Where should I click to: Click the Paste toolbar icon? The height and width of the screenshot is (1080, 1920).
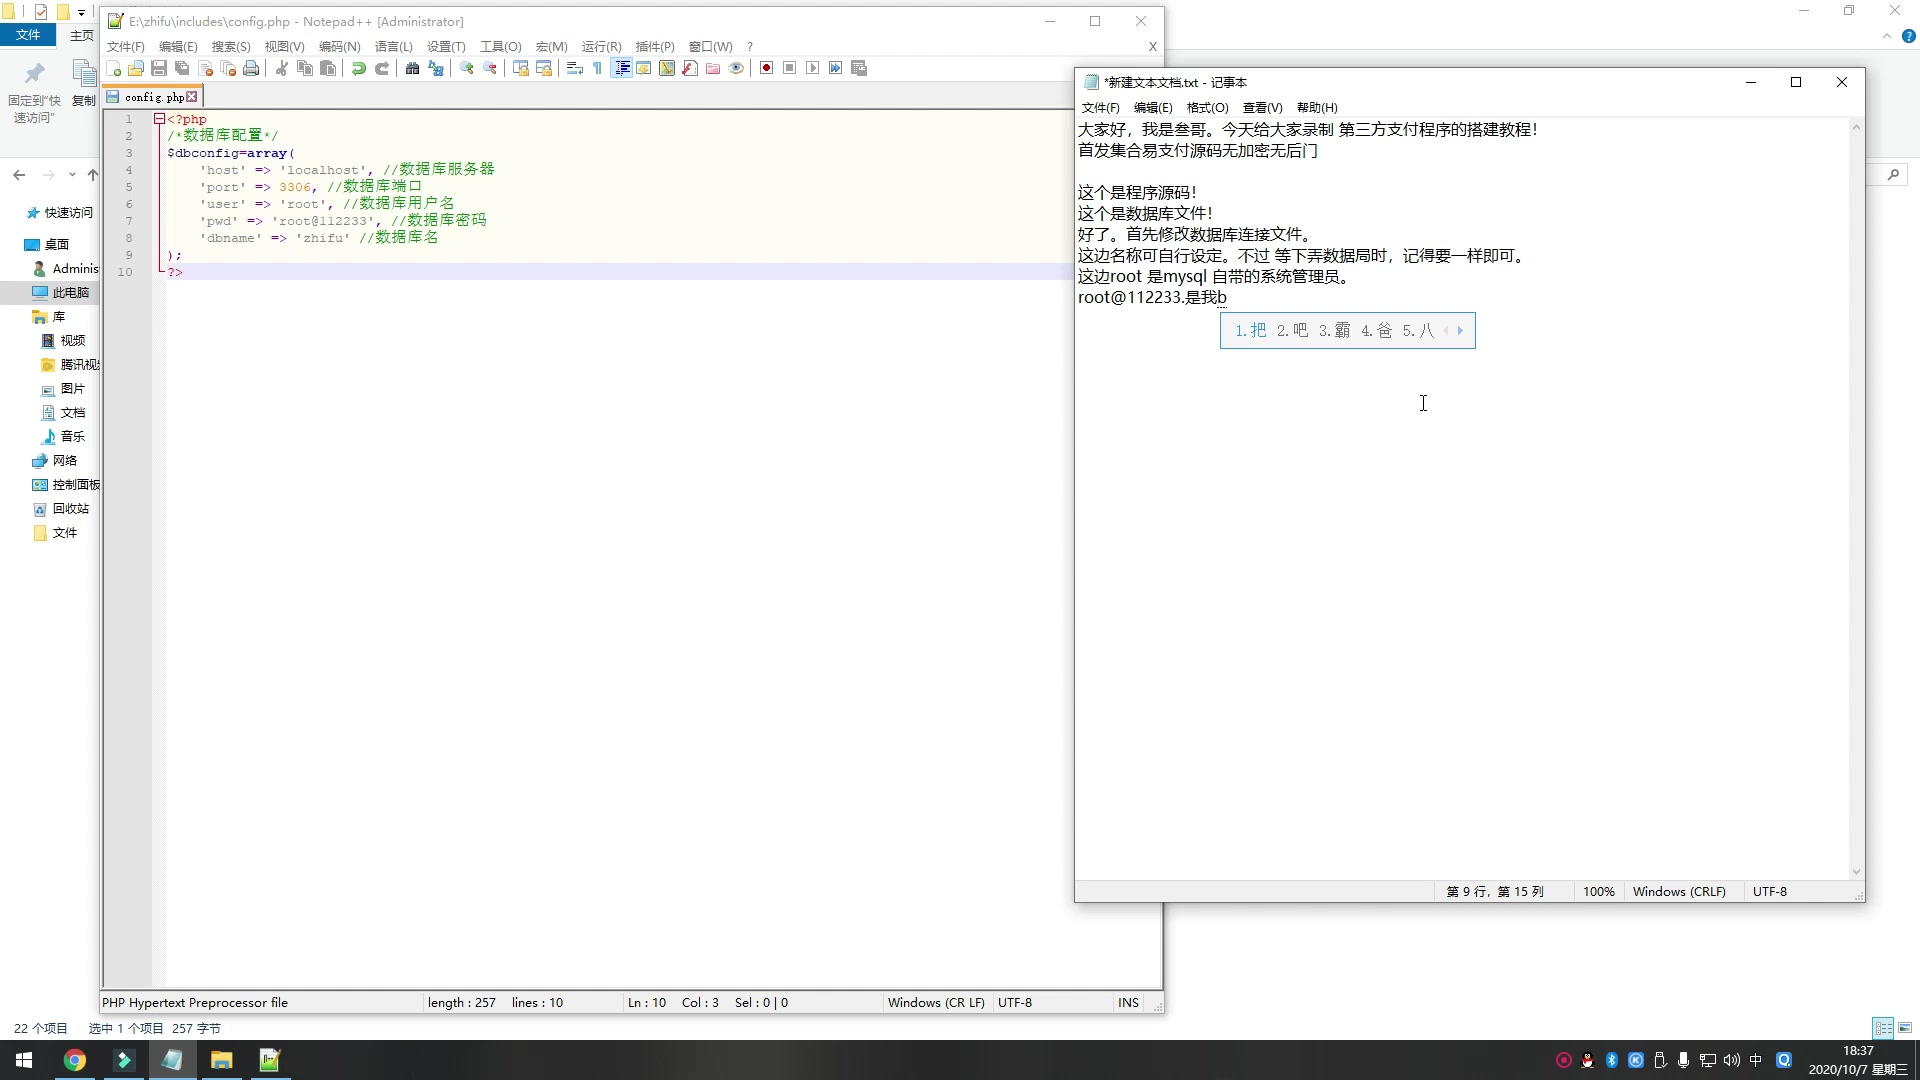pos(328,68)
